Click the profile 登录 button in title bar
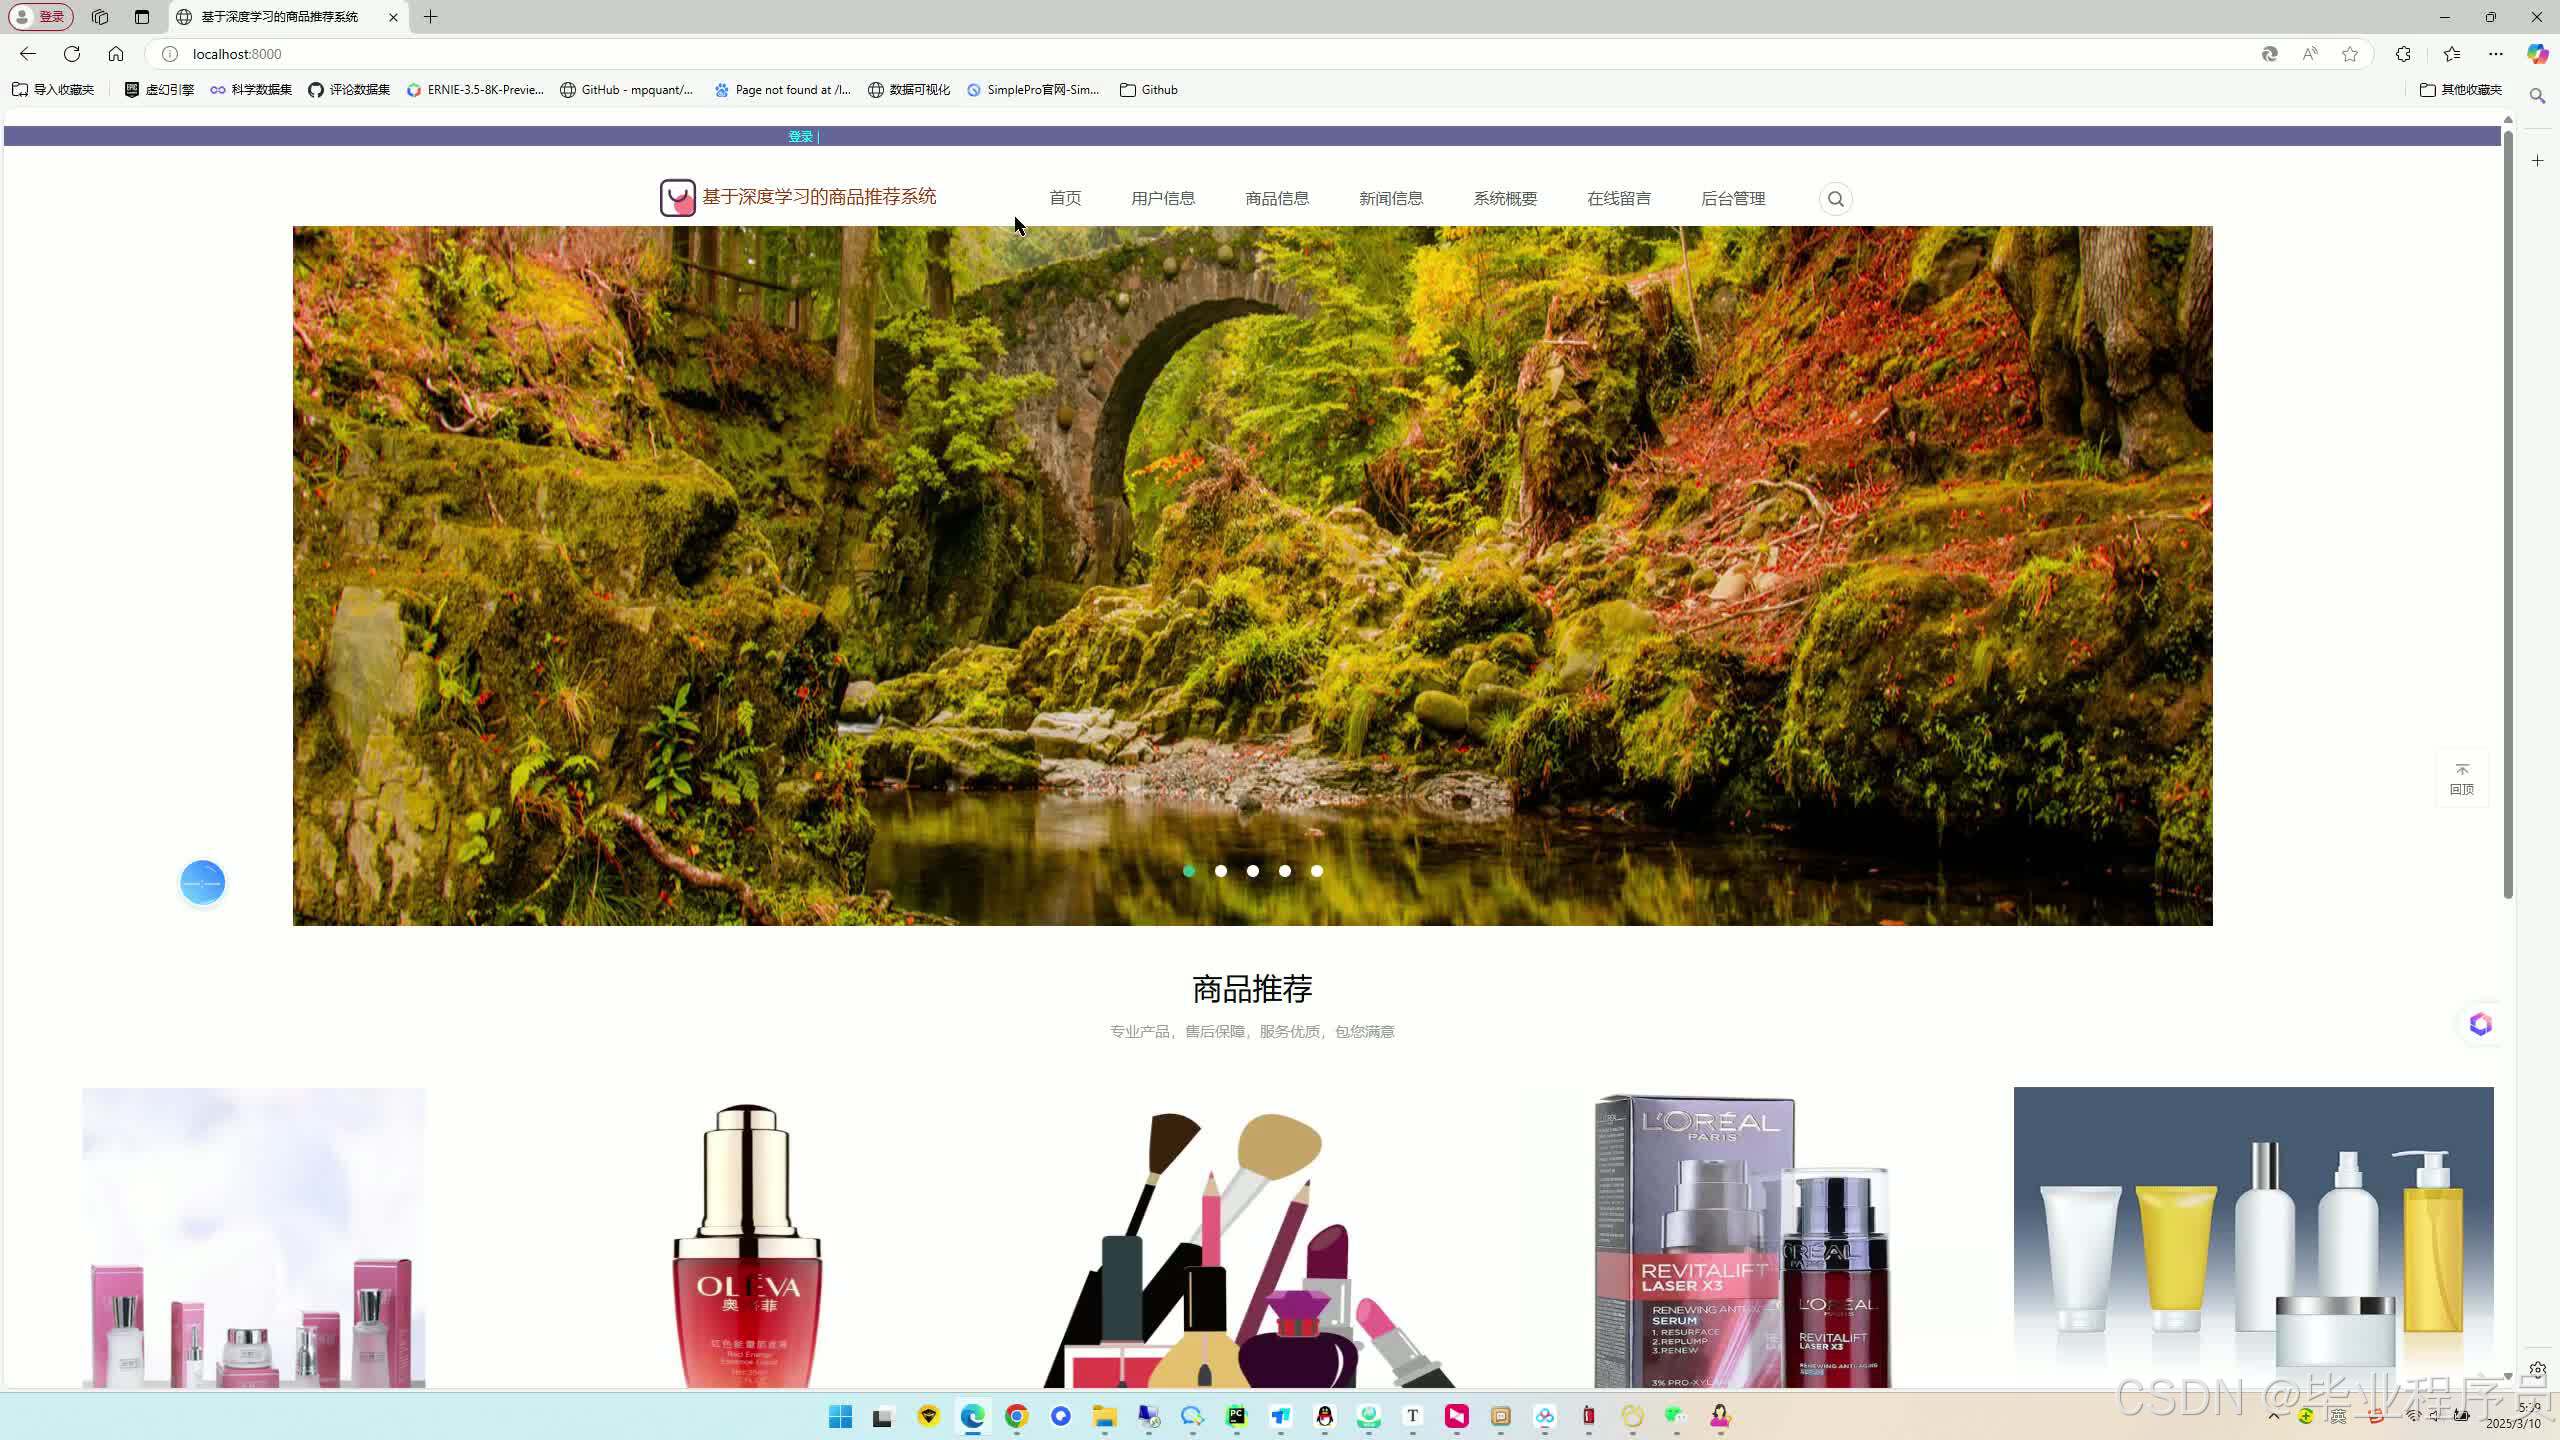The image size is (2560, 1440). click(41, 17)
